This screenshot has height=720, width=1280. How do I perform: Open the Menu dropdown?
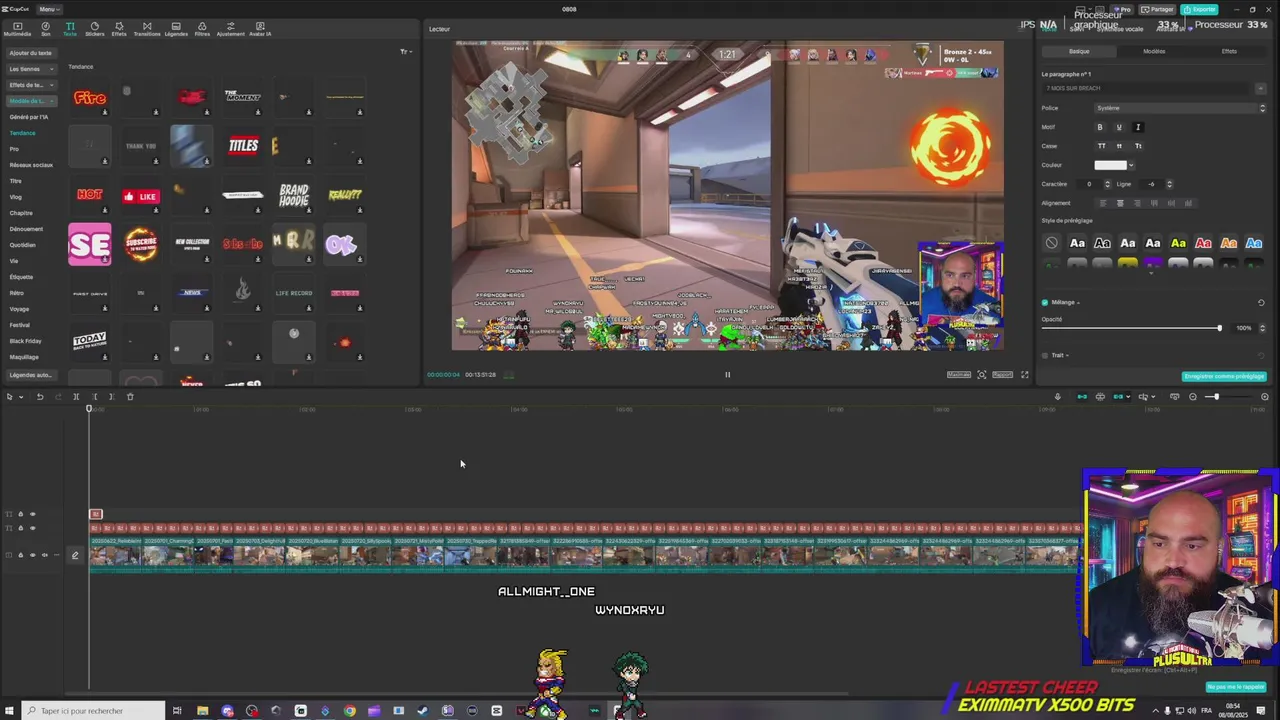click(x=47, y=9)
